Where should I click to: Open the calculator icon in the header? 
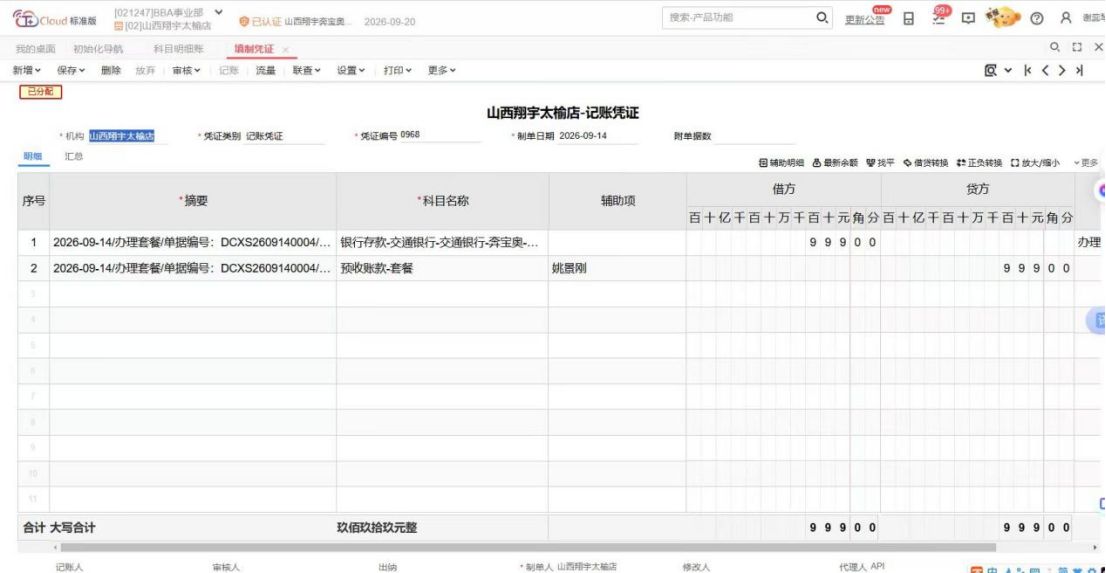tap(908, 19)
